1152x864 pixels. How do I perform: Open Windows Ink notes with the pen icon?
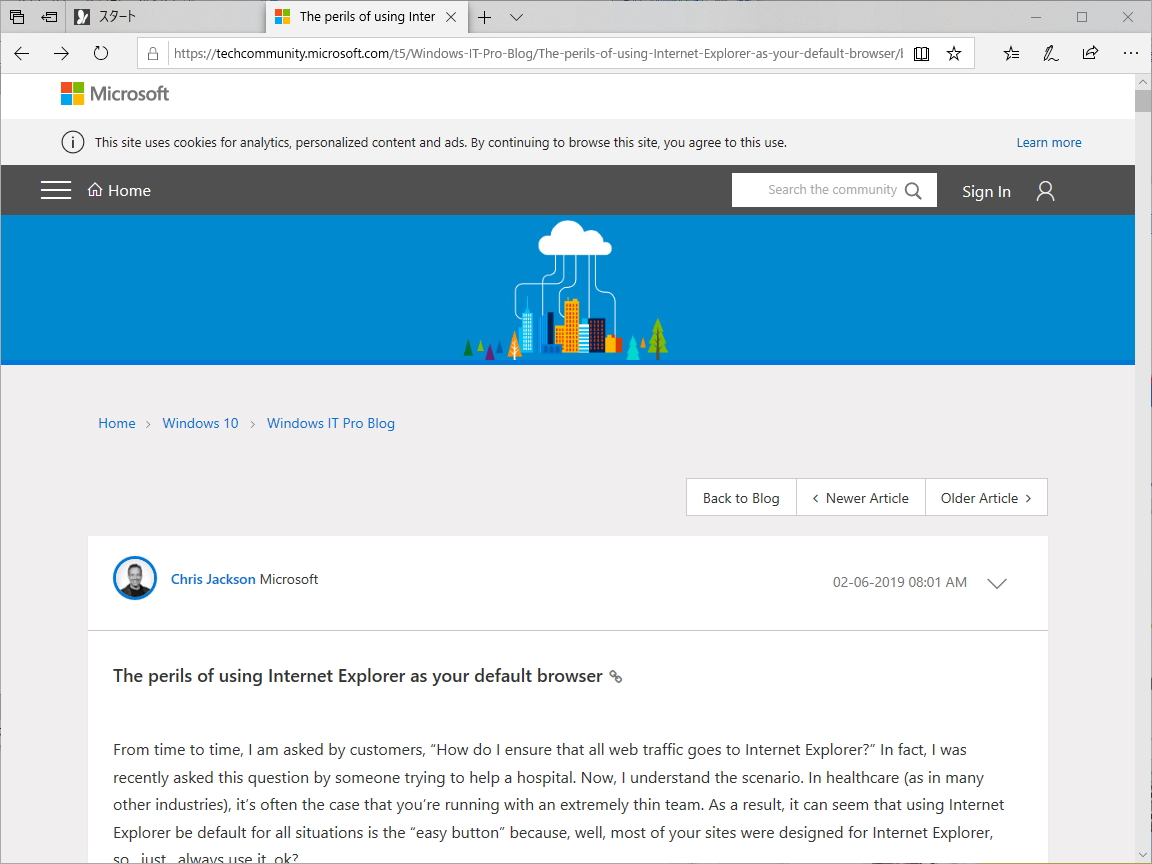(1050, 53)
